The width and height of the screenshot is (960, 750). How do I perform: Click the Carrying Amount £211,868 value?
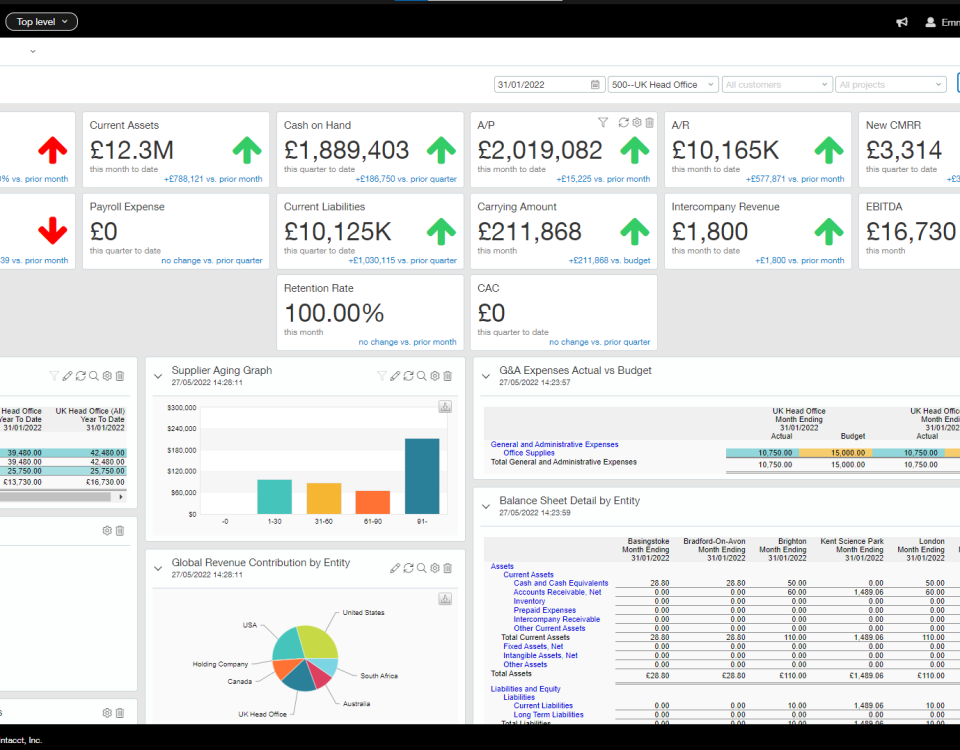(529, 231)
